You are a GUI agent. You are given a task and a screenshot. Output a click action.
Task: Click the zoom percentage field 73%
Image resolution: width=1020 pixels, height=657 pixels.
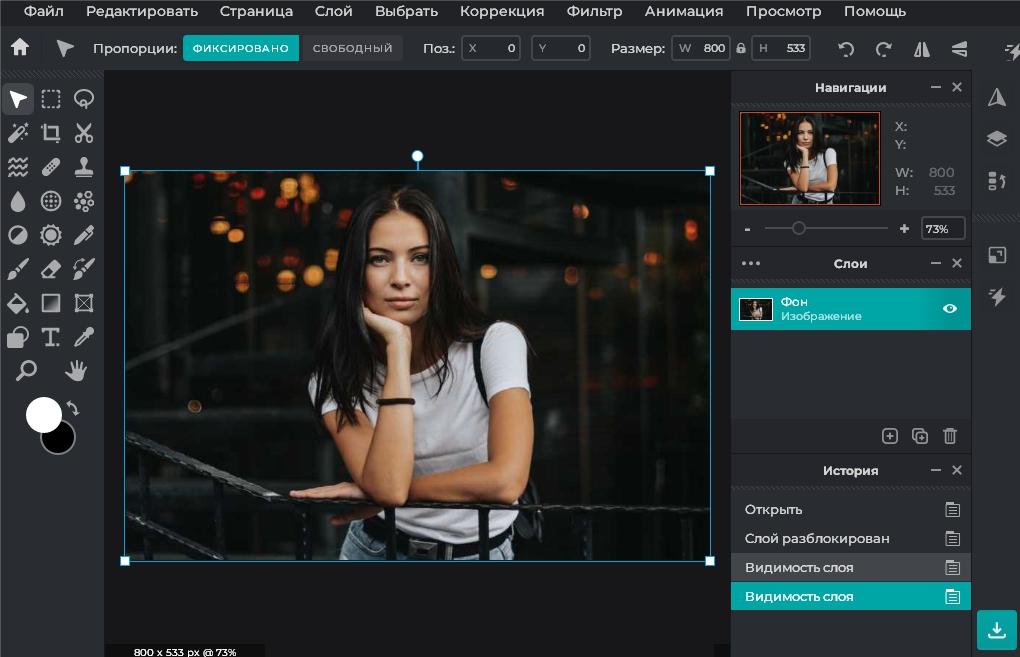click(942, 229)
